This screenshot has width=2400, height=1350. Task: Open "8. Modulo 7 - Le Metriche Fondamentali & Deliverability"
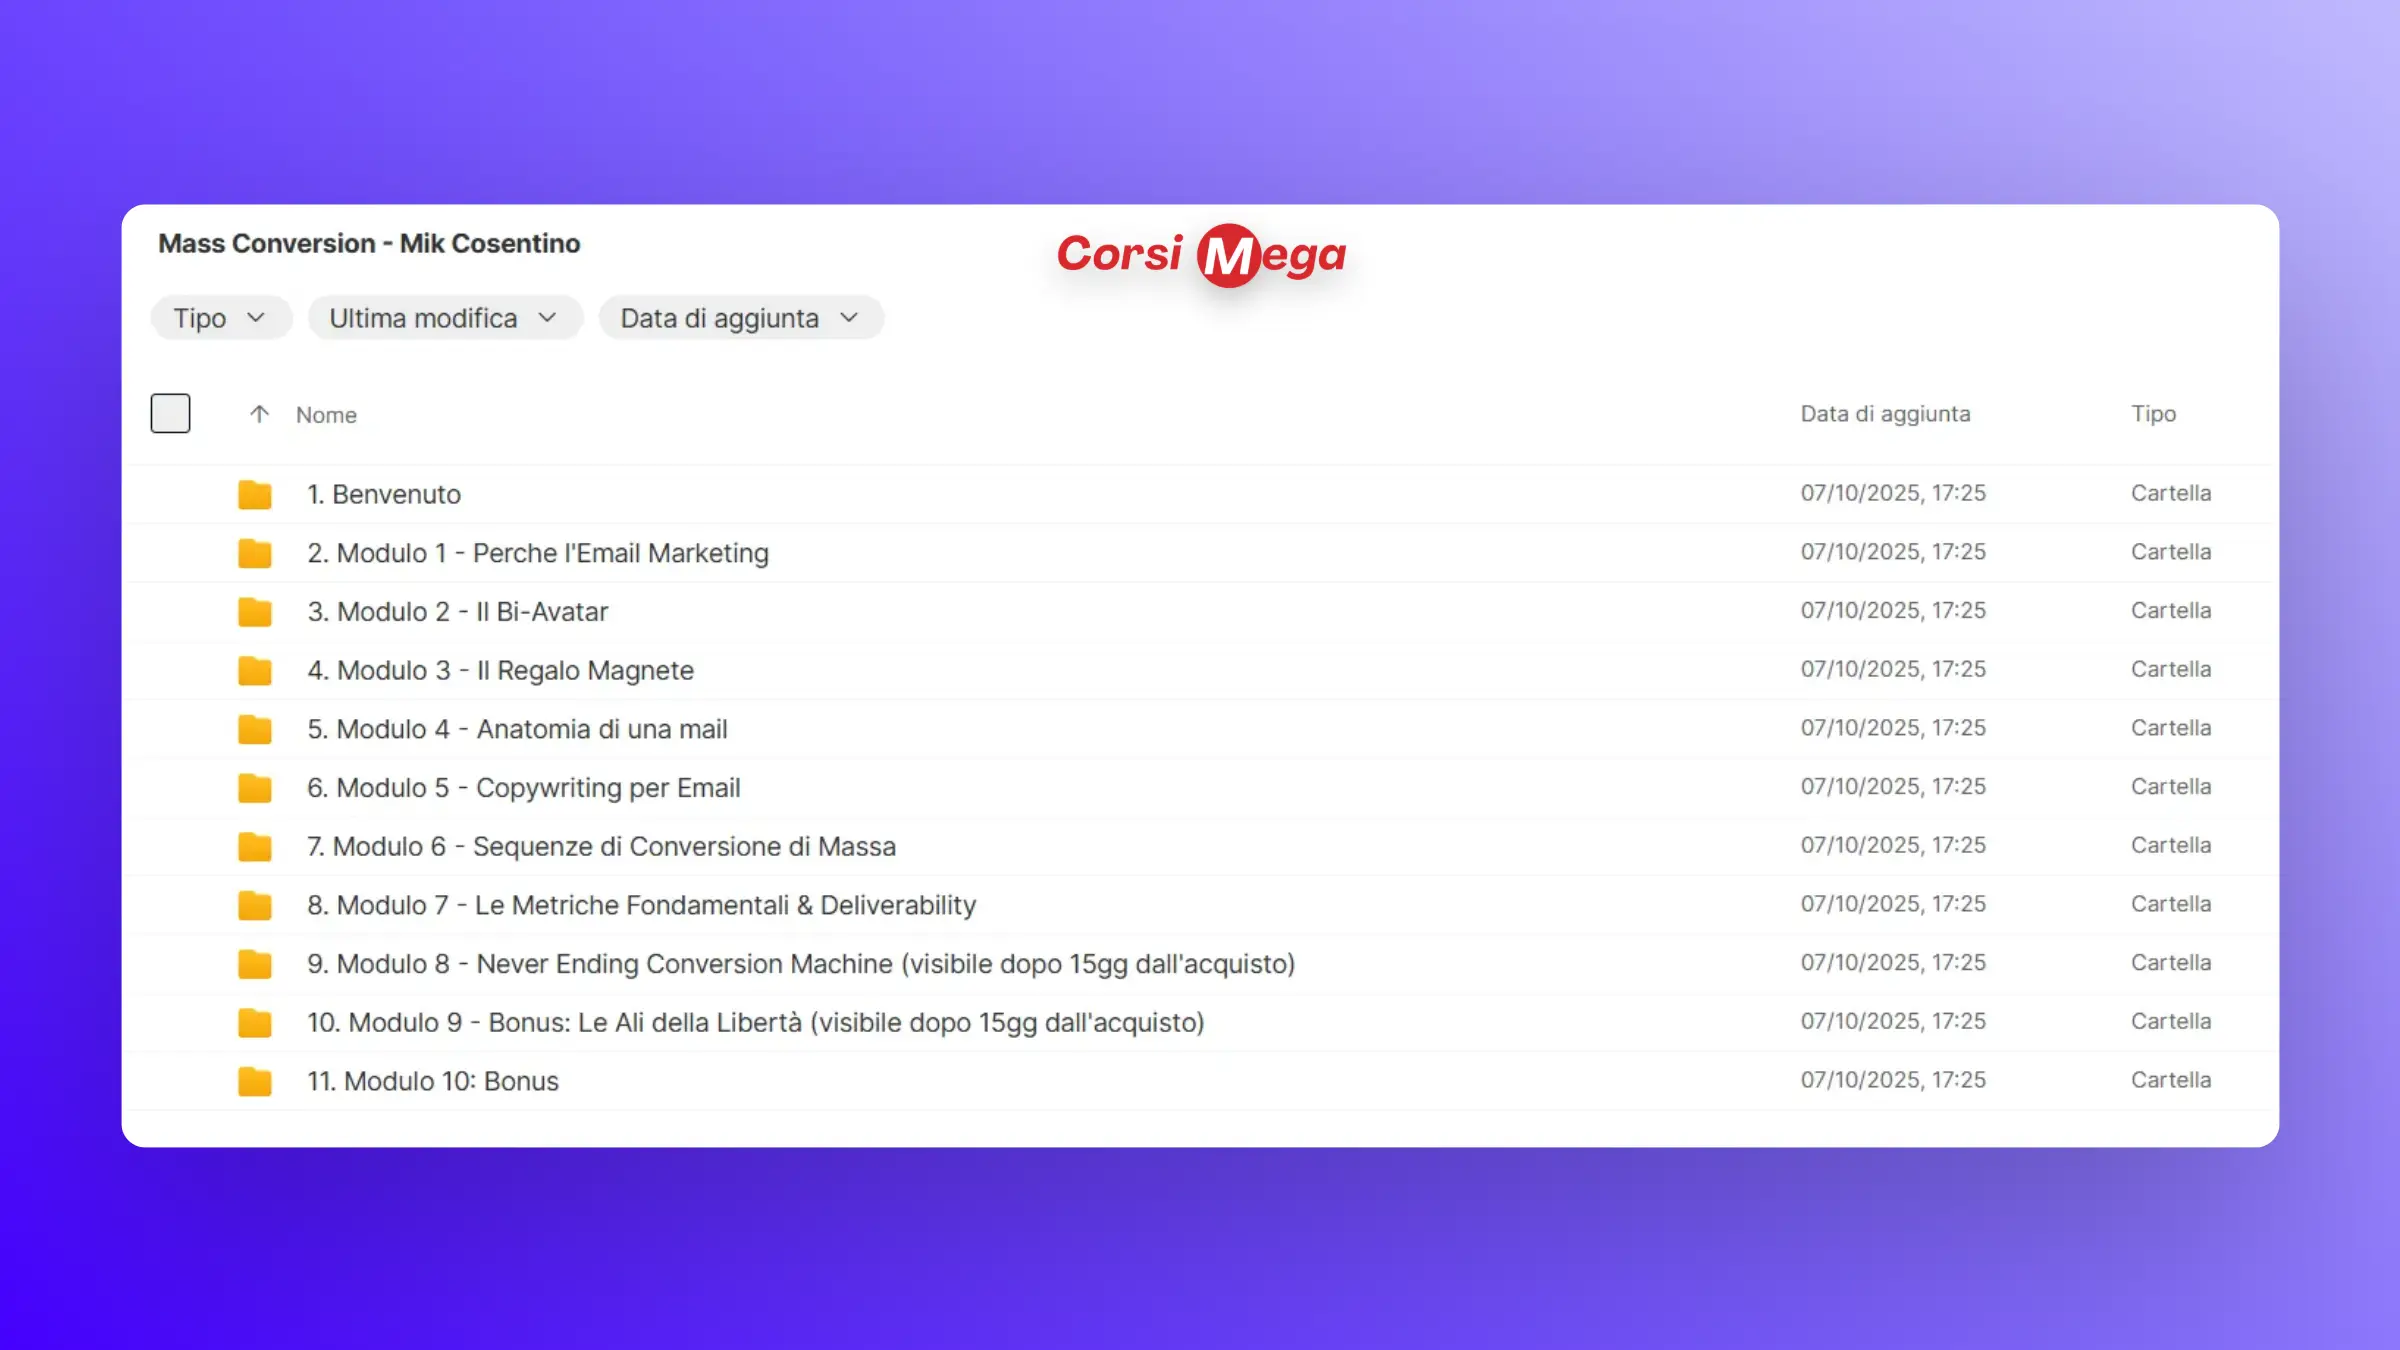pyautogui.click(x=641, y=905)
